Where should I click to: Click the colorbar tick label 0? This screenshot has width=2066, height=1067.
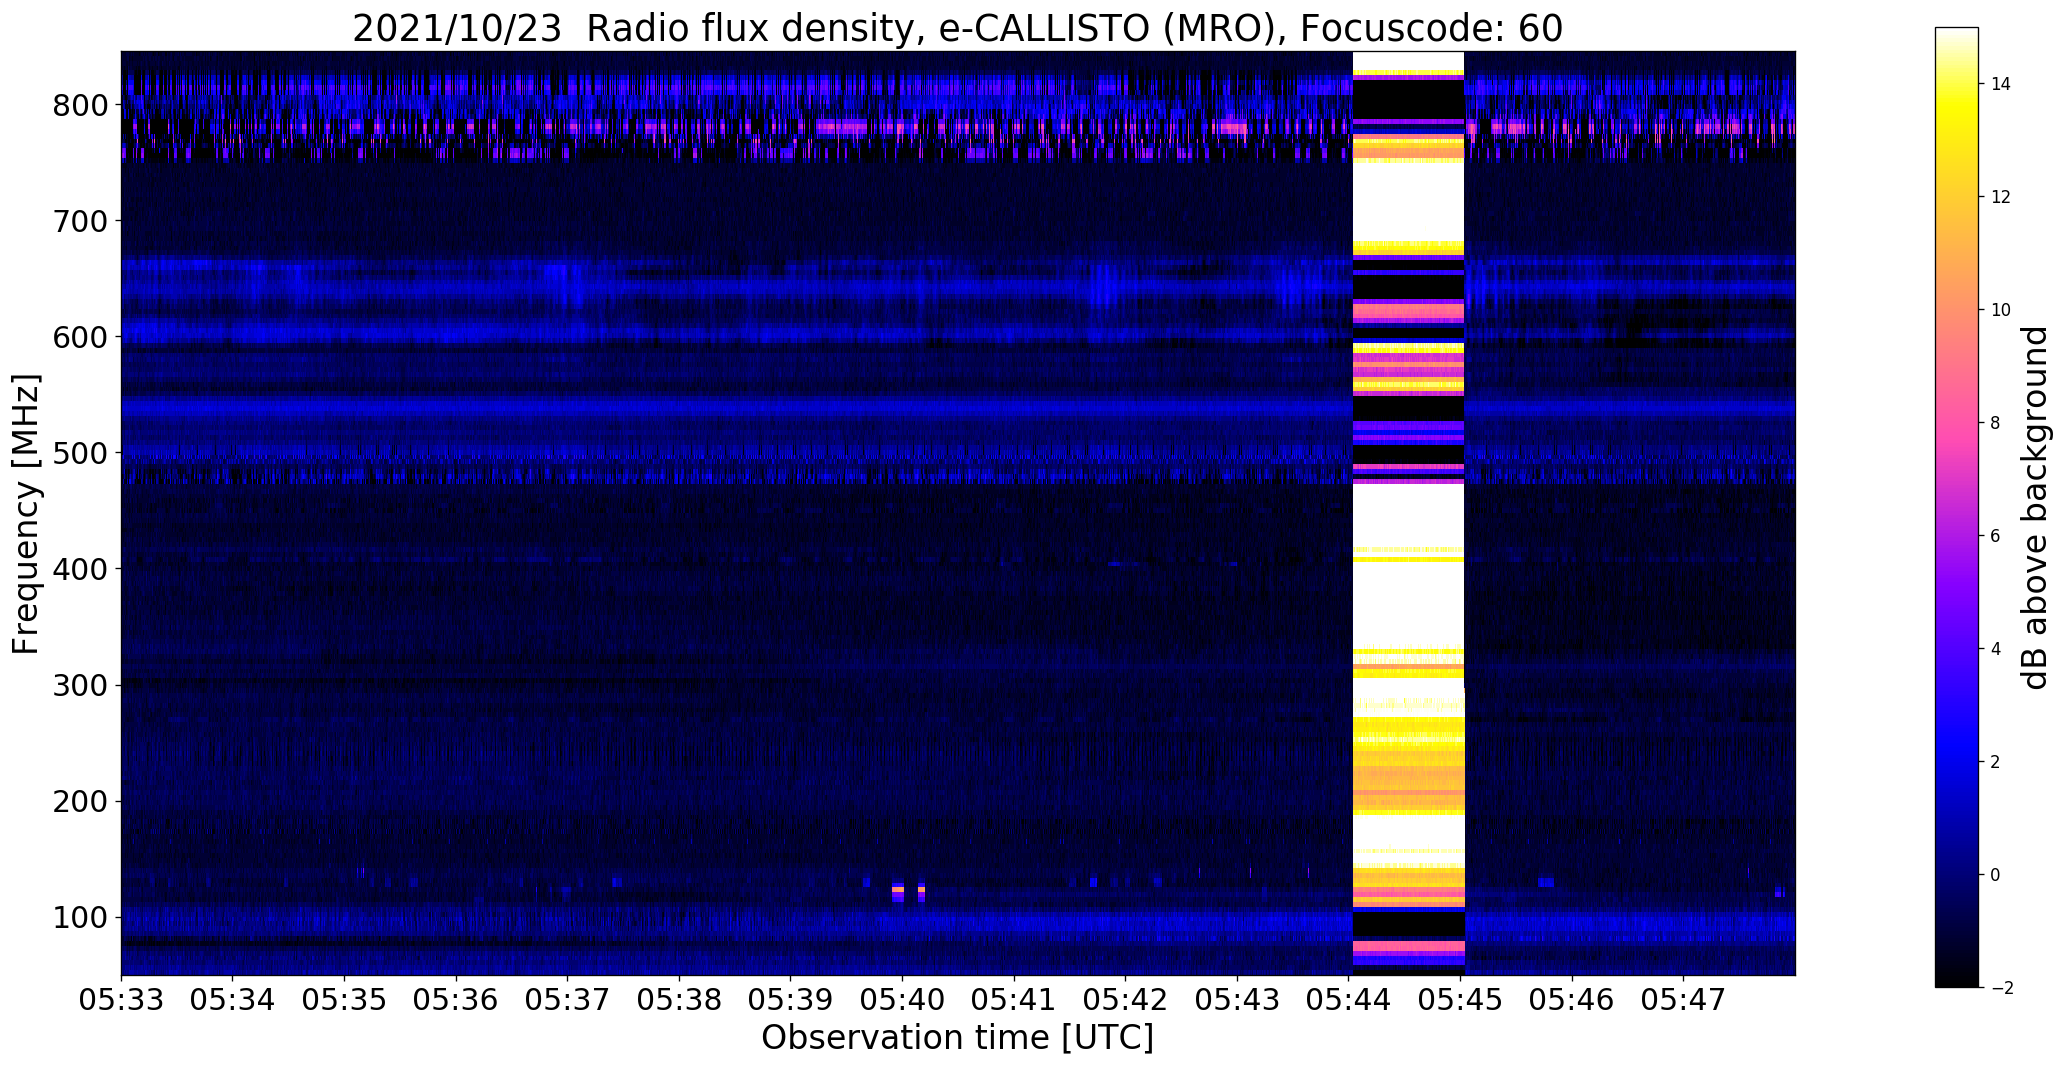tap(1996, 875)
